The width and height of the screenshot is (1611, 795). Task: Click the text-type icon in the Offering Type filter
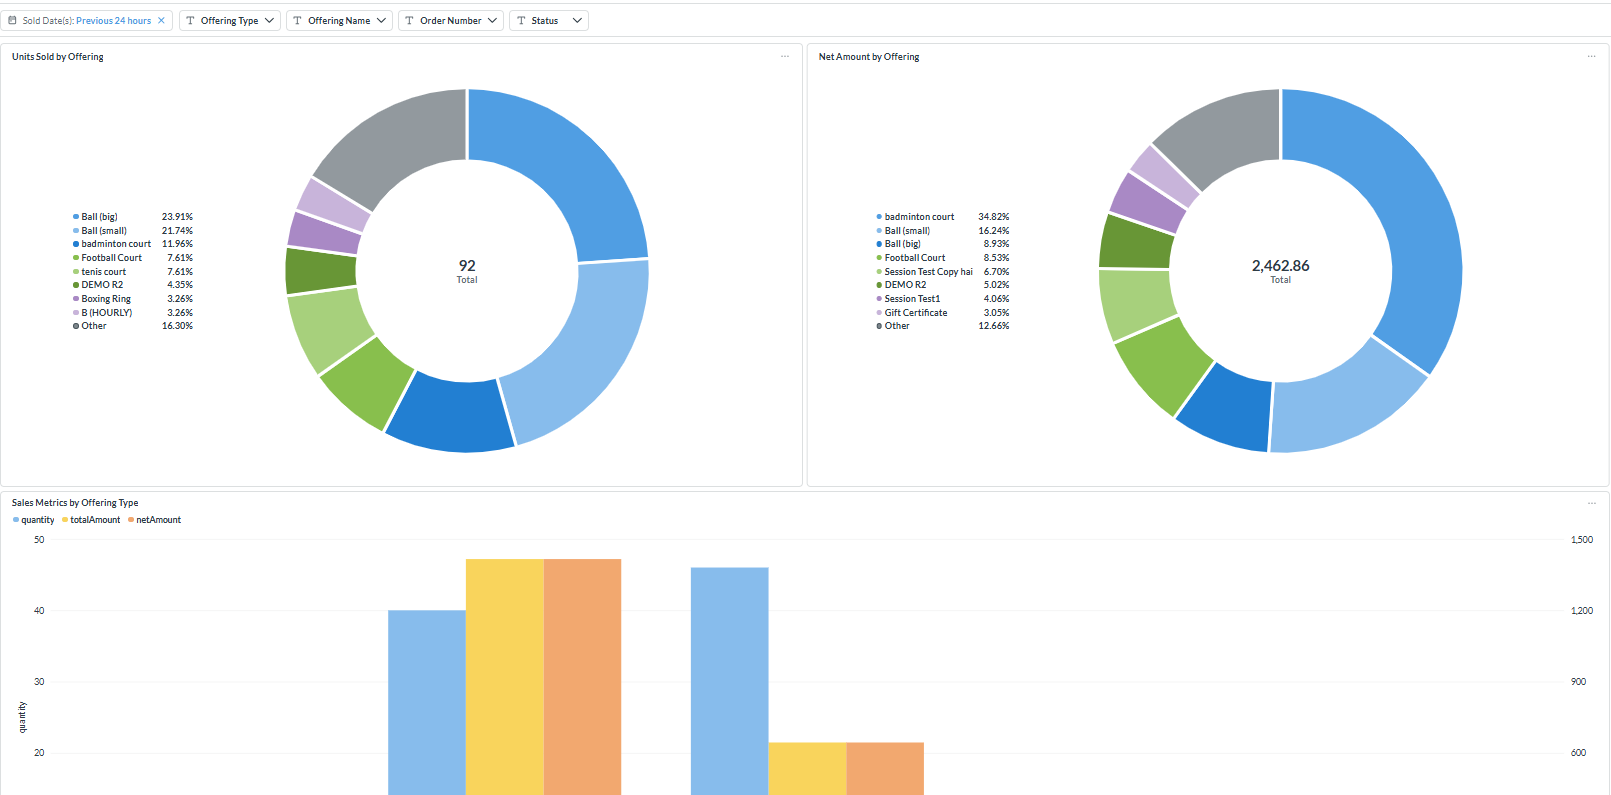190,20
